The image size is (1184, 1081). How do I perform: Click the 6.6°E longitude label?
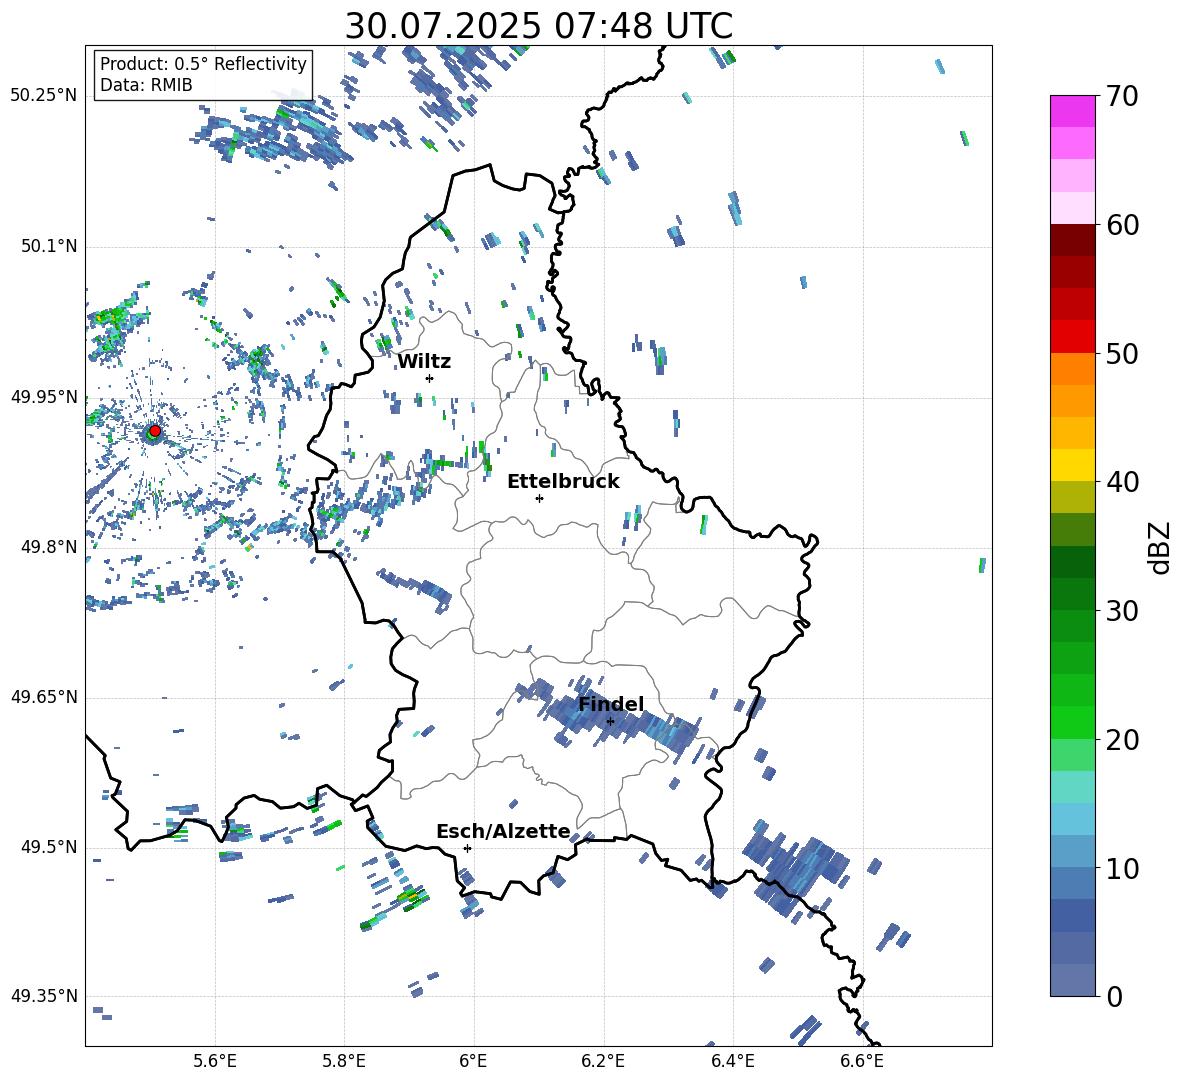(x=862, y=1061)
